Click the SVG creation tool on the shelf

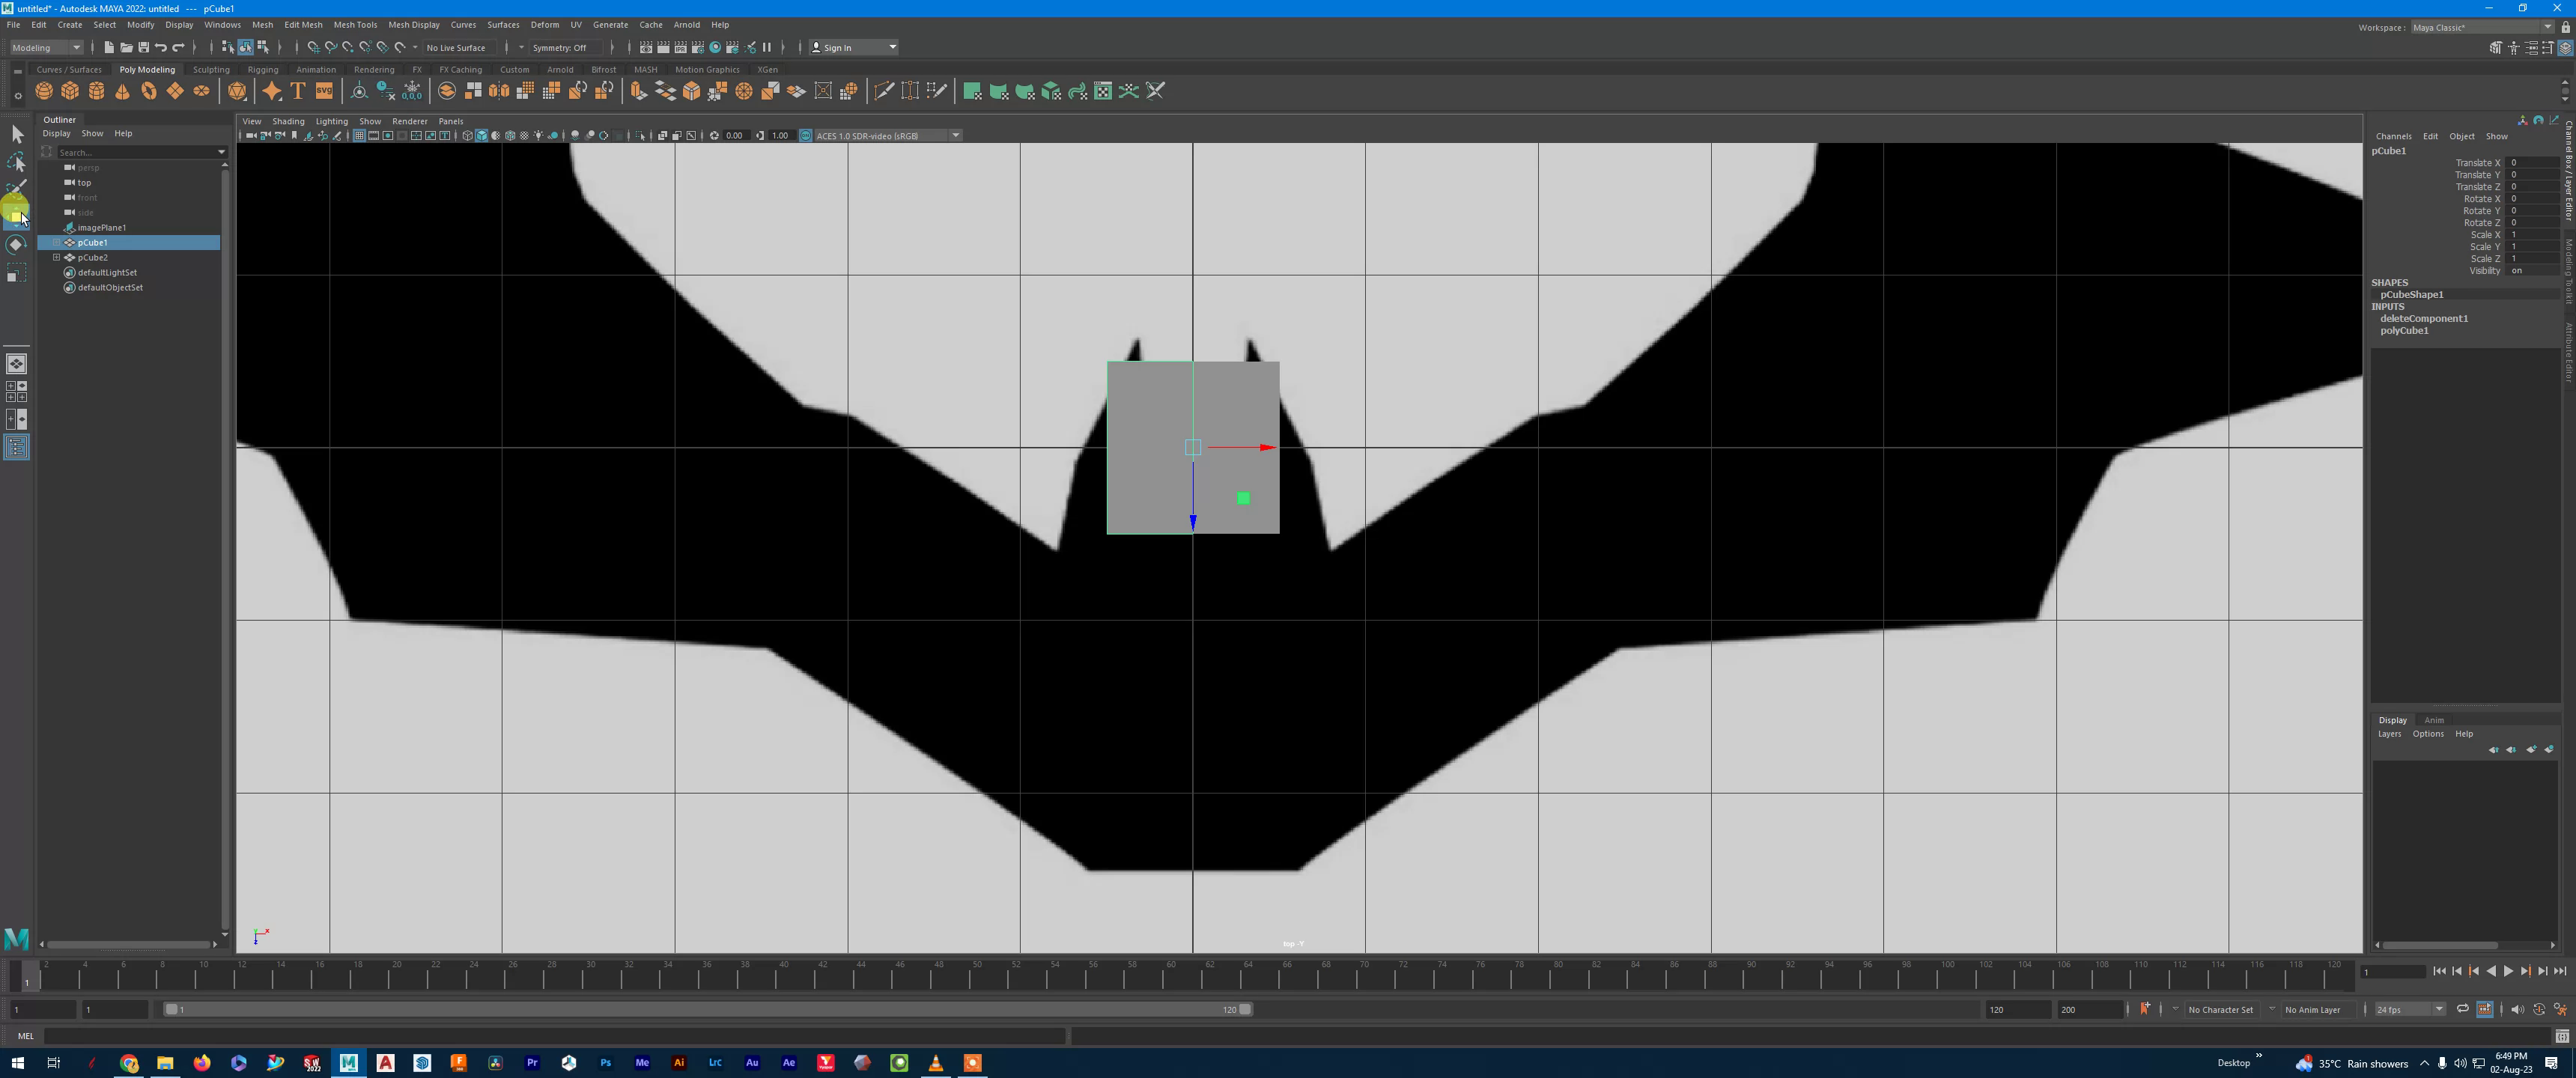pos(324,91)
